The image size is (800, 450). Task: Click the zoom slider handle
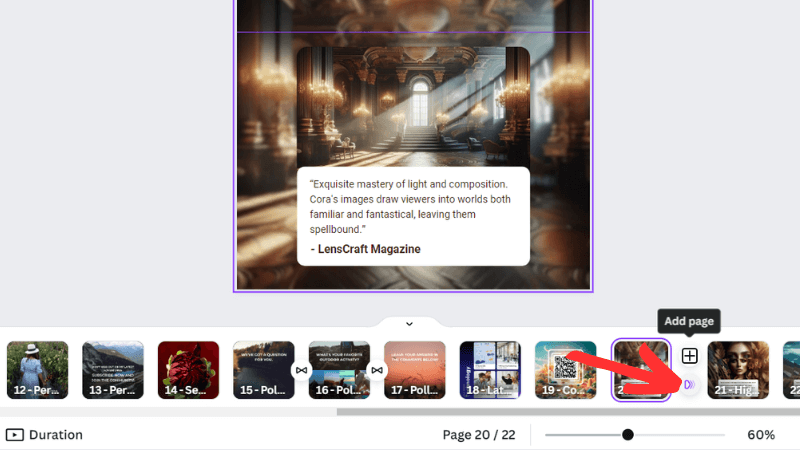pyautogui.click(x=628, y=435)
